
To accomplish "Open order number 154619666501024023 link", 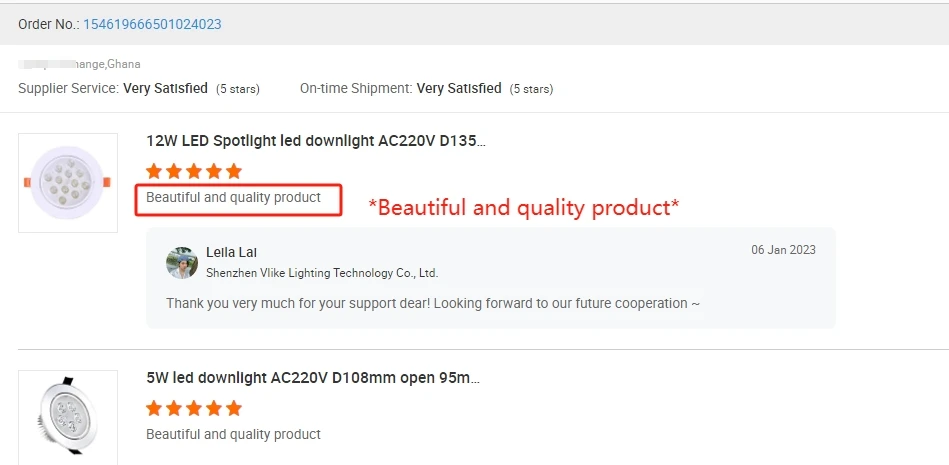I will pyautogui.click(x=152, y=24).
